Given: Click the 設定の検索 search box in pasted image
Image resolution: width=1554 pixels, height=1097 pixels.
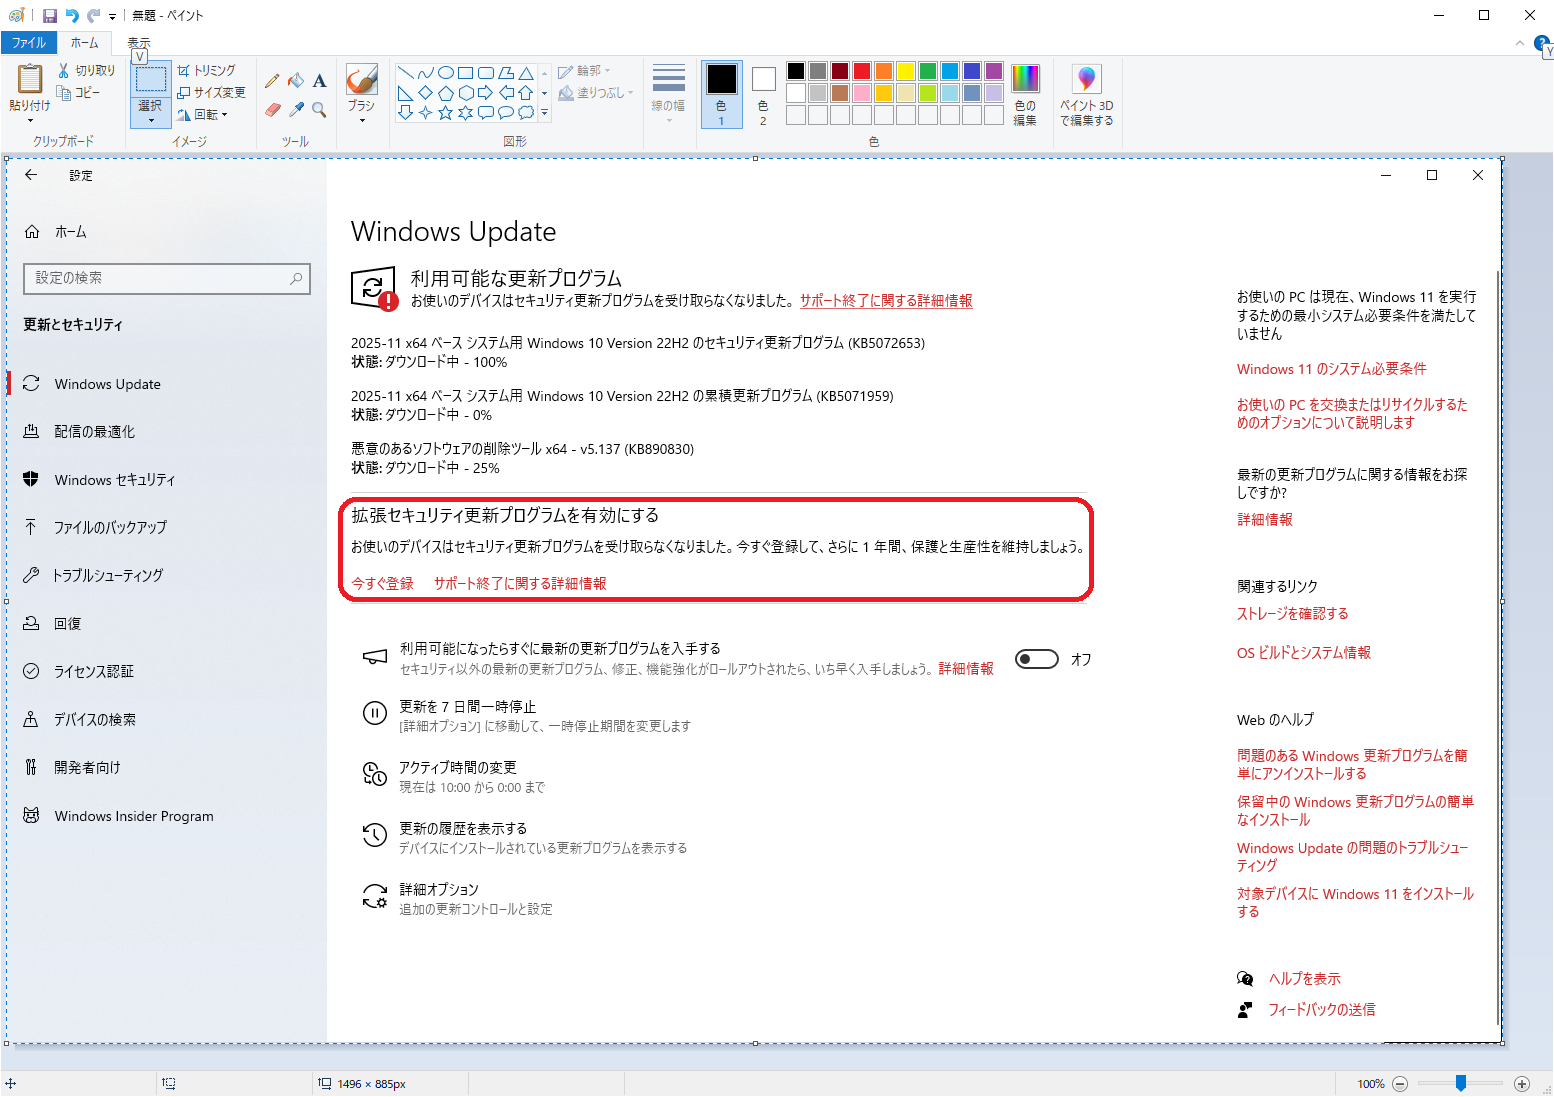Looking at the screenshot, I should click(167, 278).
